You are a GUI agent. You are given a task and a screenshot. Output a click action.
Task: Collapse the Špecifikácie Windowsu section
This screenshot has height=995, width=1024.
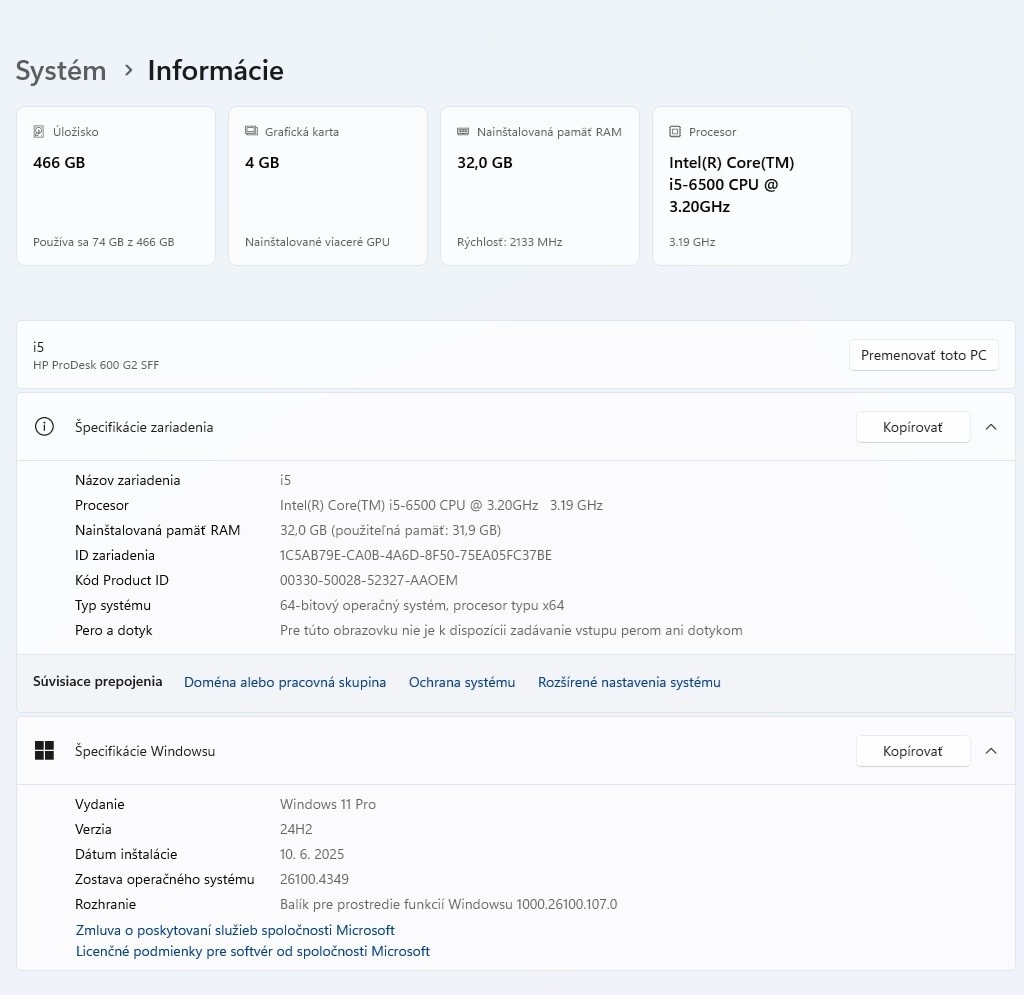click(991, 751)
